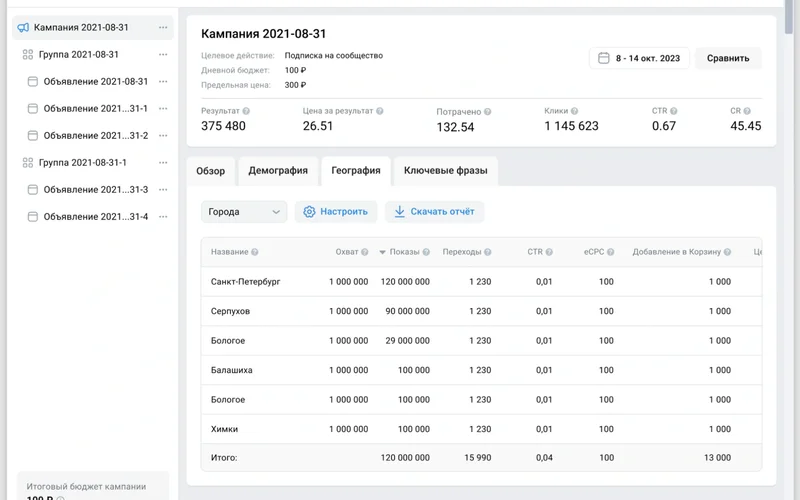Sort table by Показы column
The image size is (800, 500).
404,252
